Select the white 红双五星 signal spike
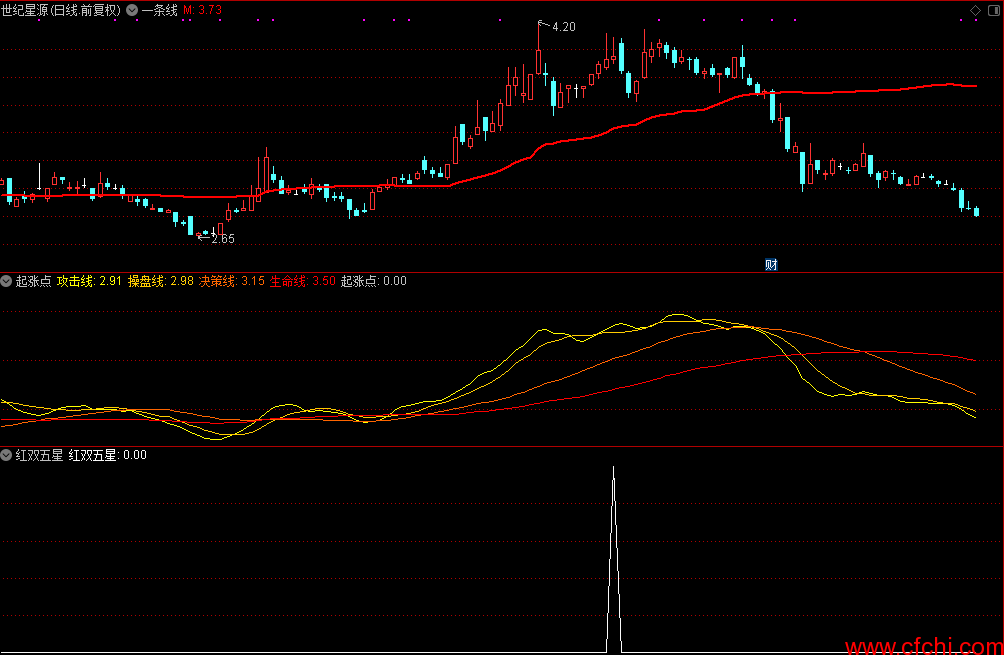This screenshot has height=655, width=1004. (613, 560)
